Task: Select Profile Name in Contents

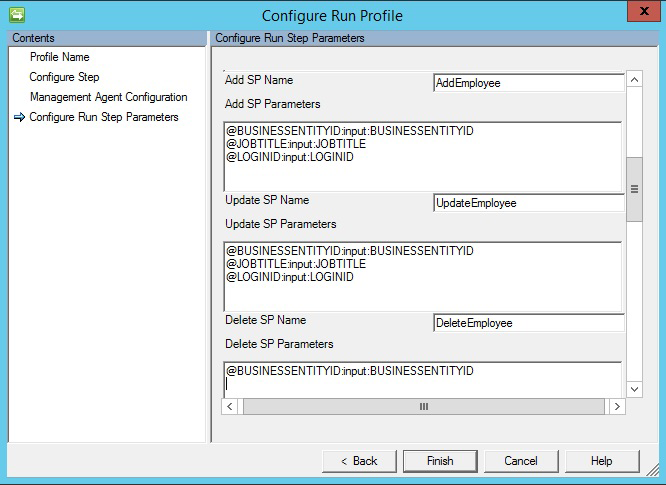Action: pyautogui.click(x=59, y=57)
